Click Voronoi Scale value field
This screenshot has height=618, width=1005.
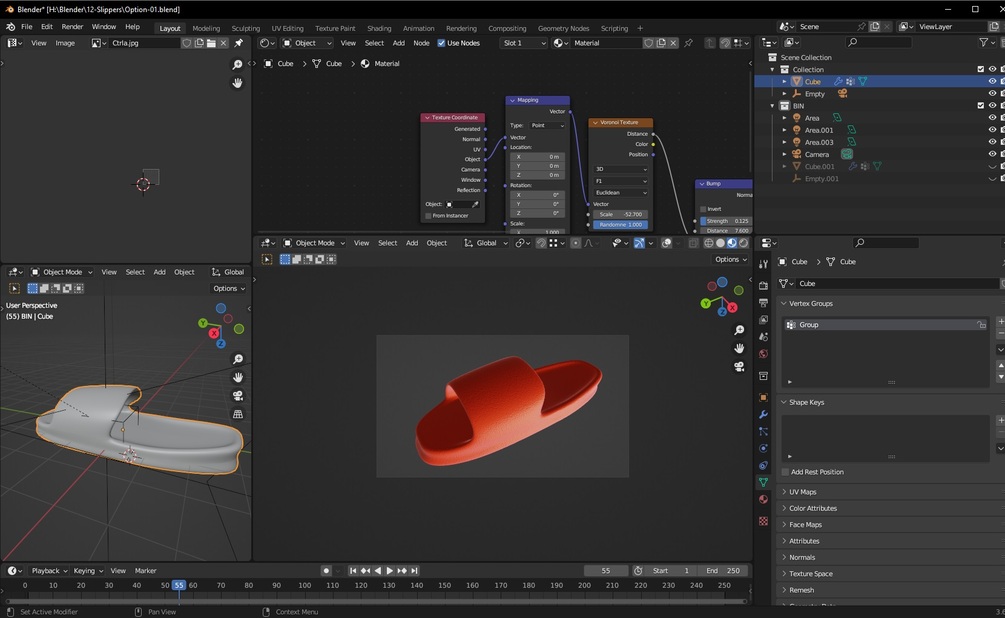620,214
